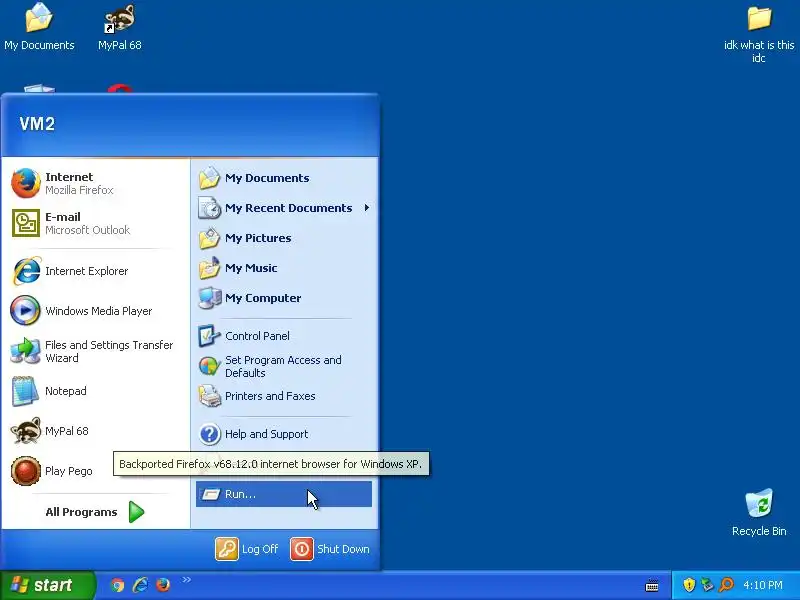The image size is (800, 600).
Task: Select the Run... command
Action: pos(284,494)
